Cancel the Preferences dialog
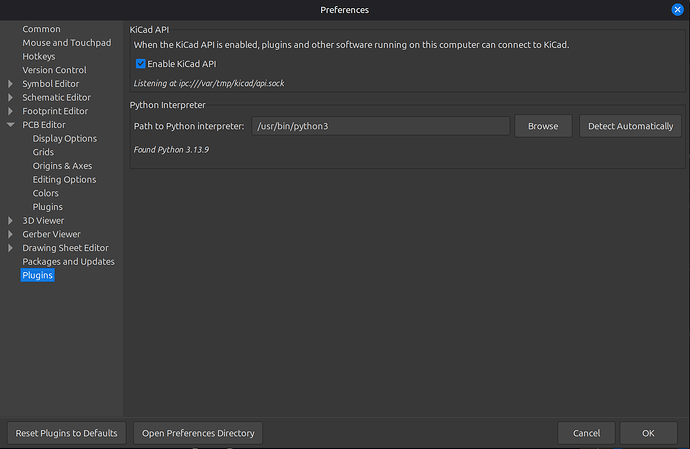690x449 pixels. click(x=586, y=433)
